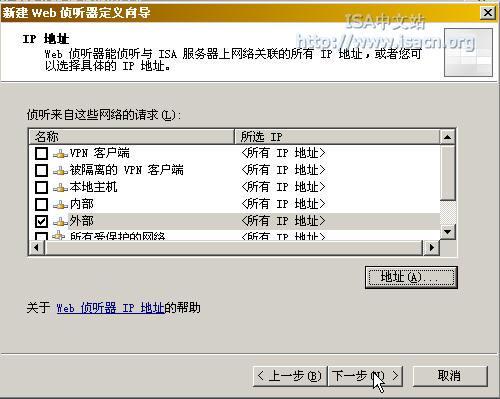Uncheck the 外部 network checkbox
Viewport: 500px width, 399px height.
click(41, 221)
